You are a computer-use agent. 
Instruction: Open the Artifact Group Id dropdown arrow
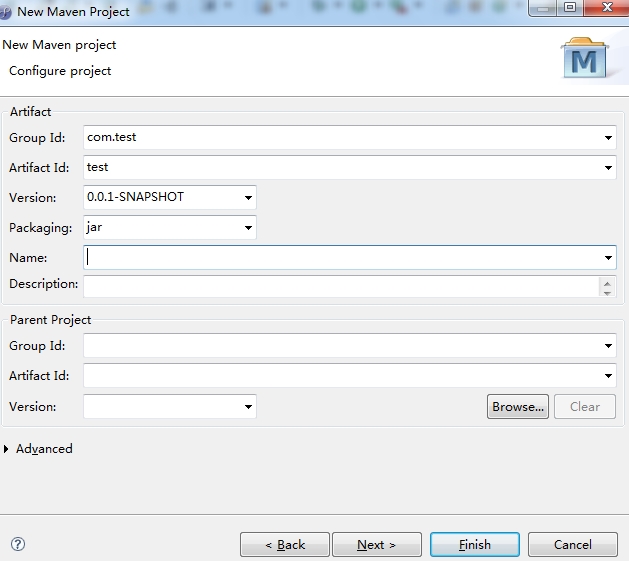[608, 138]
